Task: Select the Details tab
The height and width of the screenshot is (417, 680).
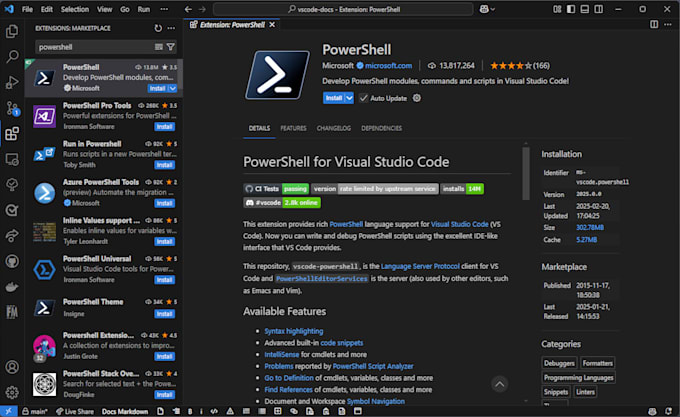Action: [259, 128]
